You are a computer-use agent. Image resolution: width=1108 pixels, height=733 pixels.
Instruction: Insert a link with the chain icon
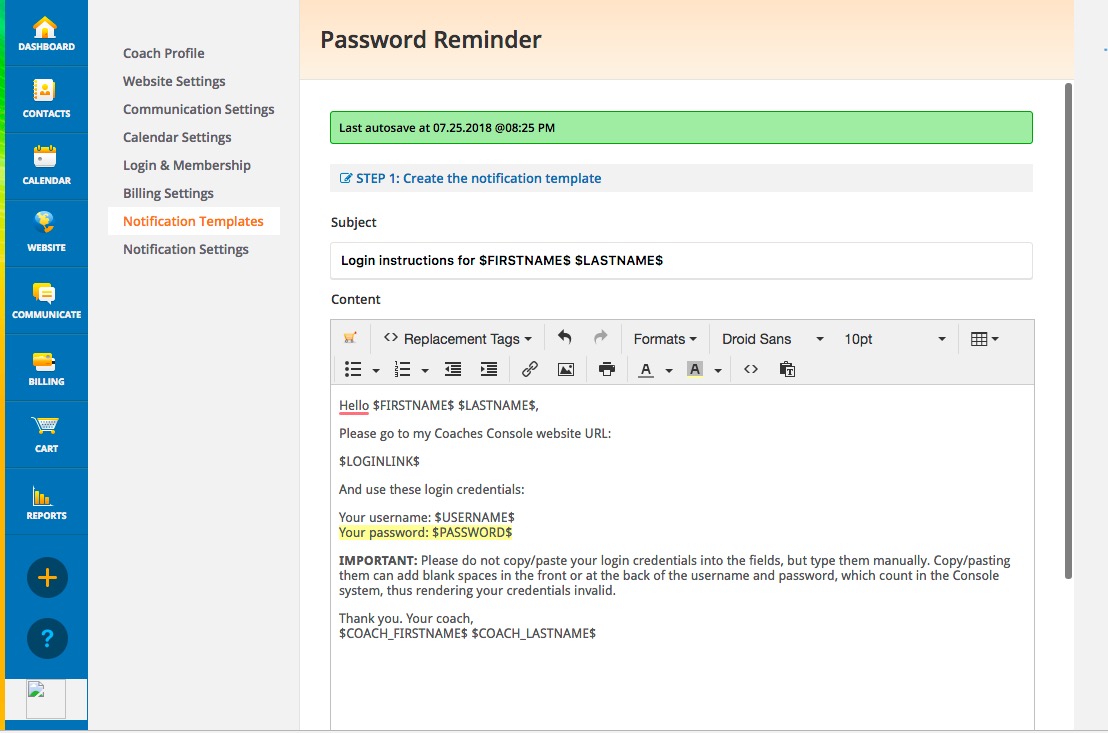(530, 369)
